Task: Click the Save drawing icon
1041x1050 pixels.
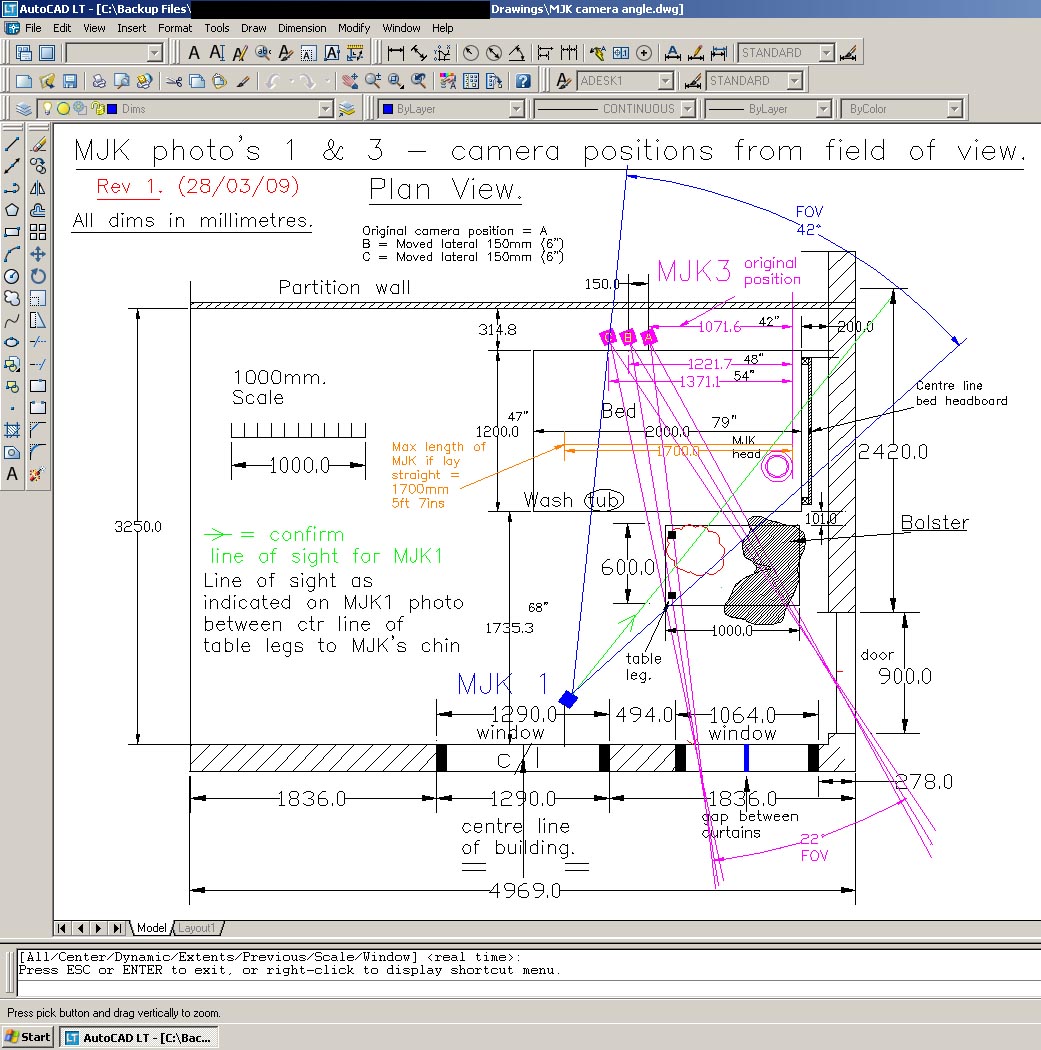Action: tap(70, 81)
